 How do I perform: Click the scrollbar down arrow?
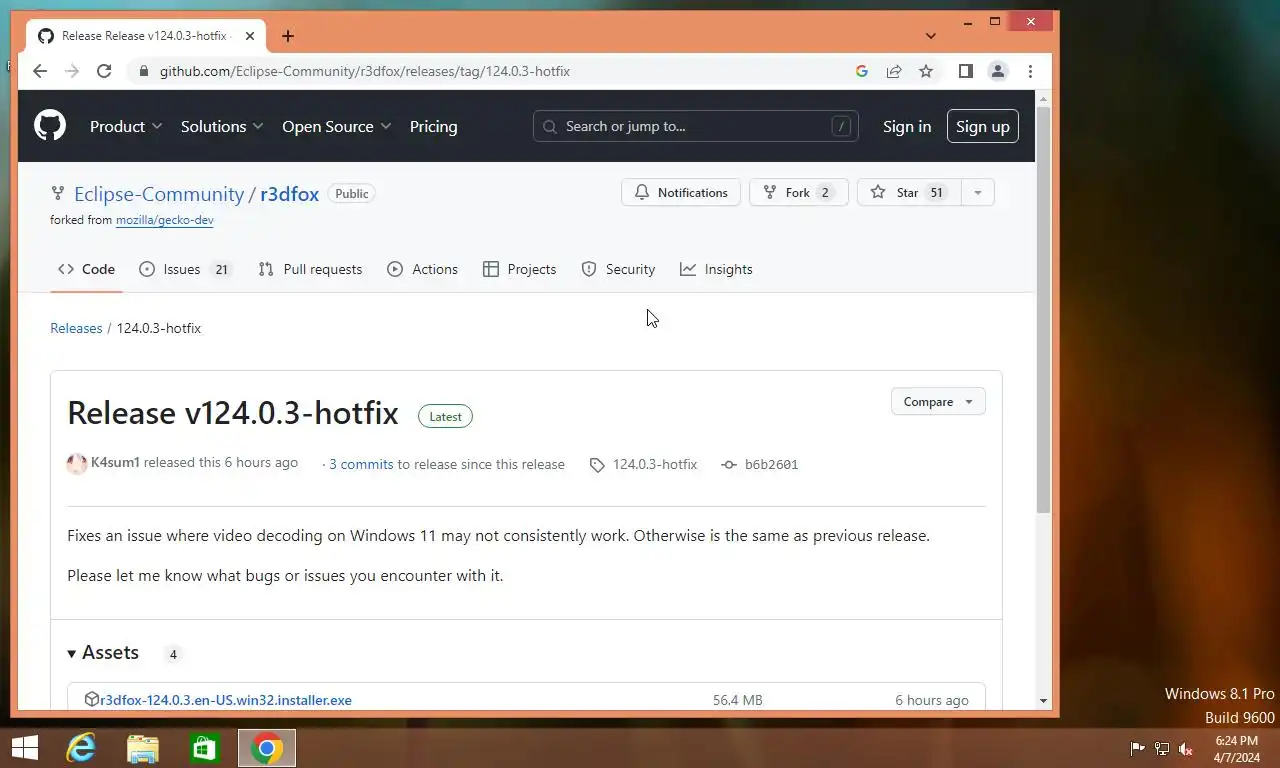(x=1043, y=701)
